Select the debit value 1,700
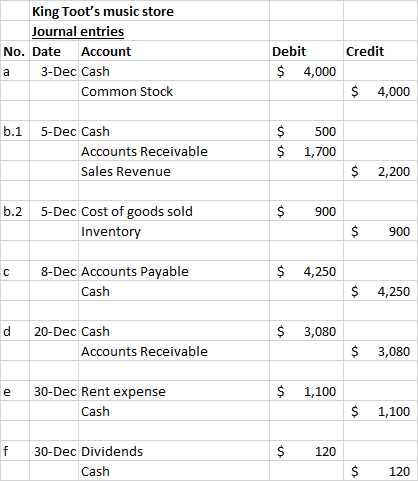The height and width of the screenshot is (481, 418). [x=306, y=151]
